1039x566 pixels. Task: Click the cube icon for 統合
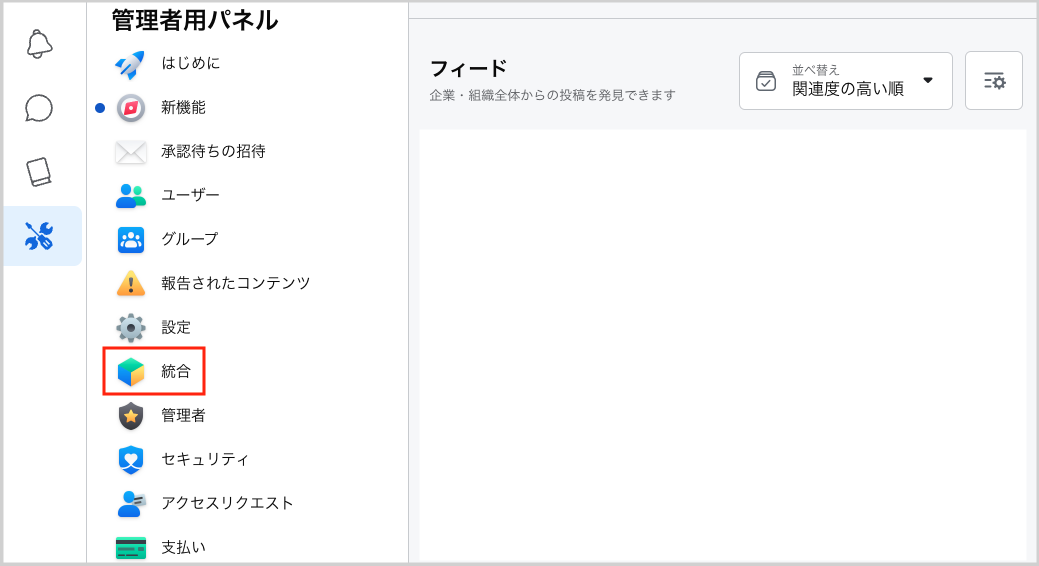coord(131,372)
